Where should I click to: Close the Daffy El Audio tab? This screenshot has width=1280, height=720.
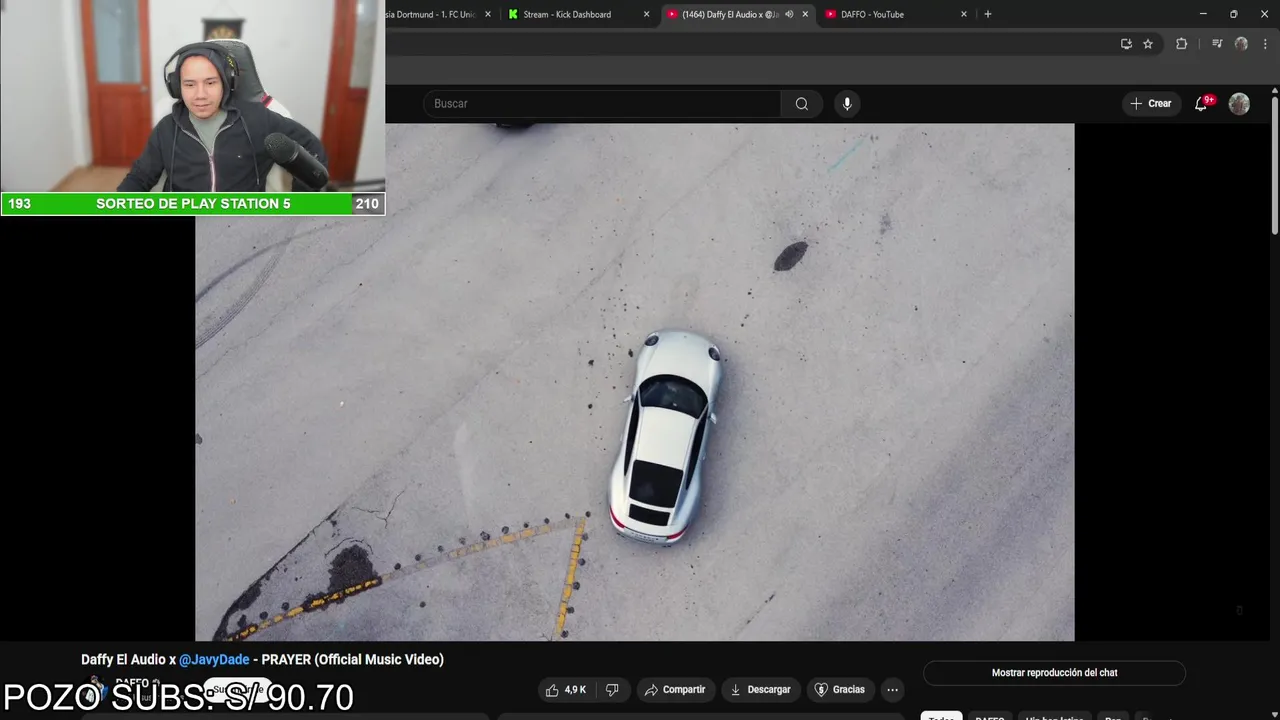coord(805,14)
